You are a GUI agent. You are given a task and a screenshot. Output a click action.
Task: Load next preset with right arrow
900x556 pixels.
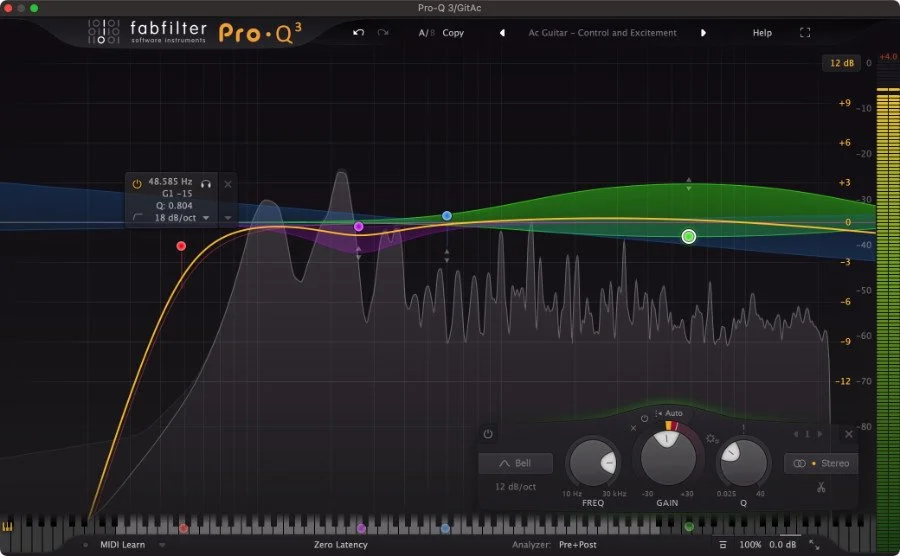(x=703, y=33)
